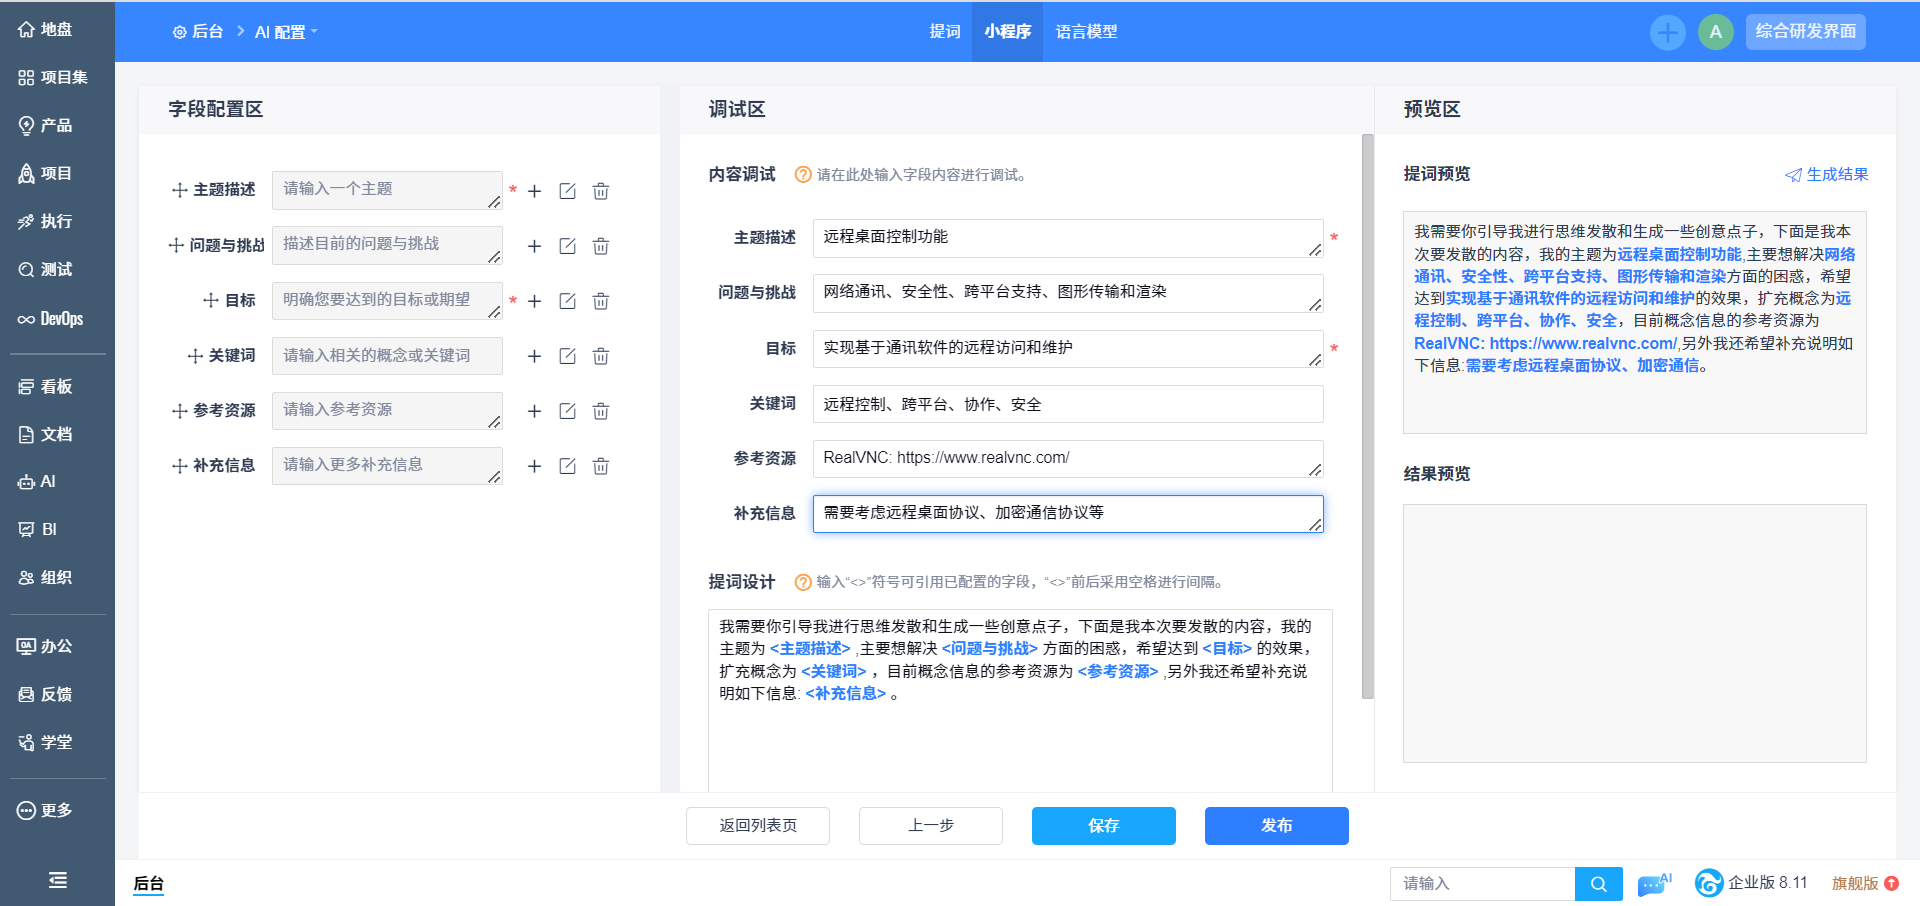This screenshot has height=906, width=1920.
Task: Click the trash icon for 补充信息
Action: point(600,466)
